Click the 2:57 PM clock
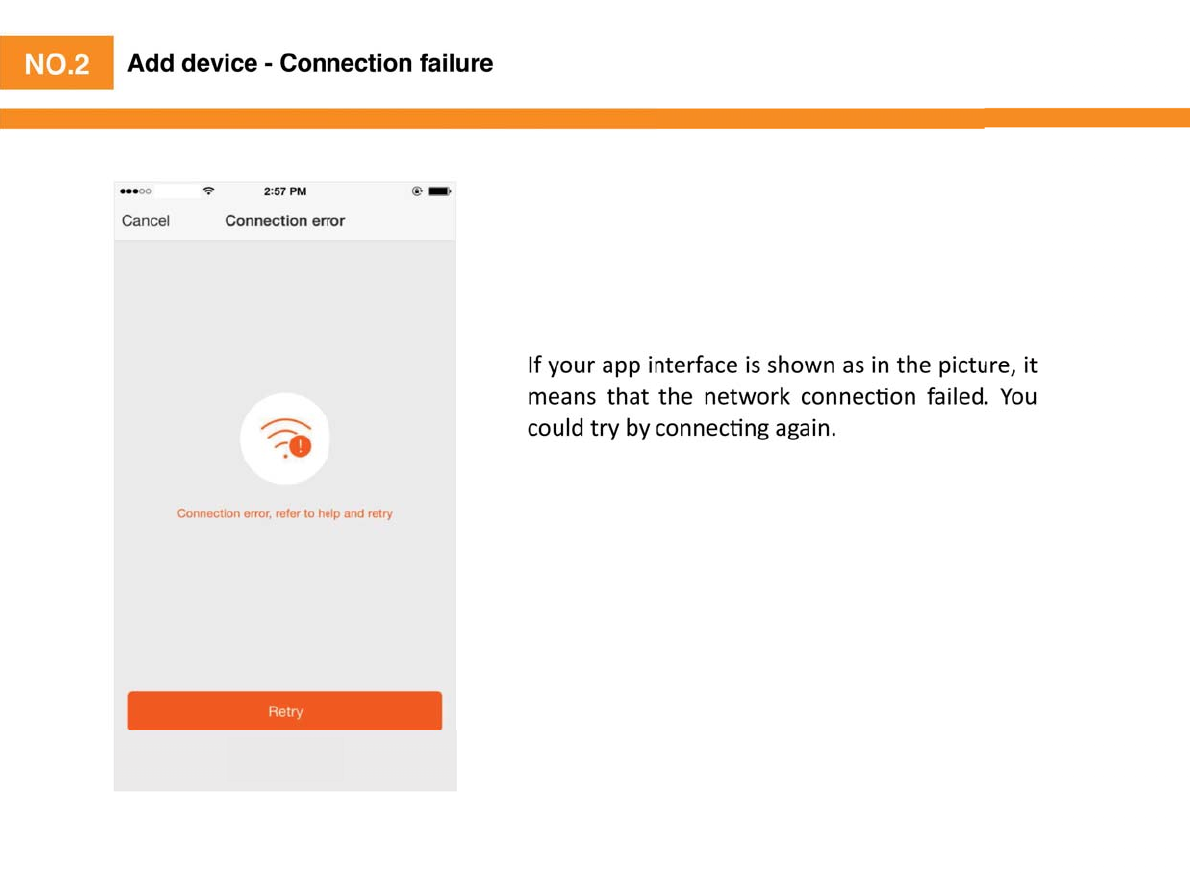Screen dimensions: 1190x894 pos(285,191)
